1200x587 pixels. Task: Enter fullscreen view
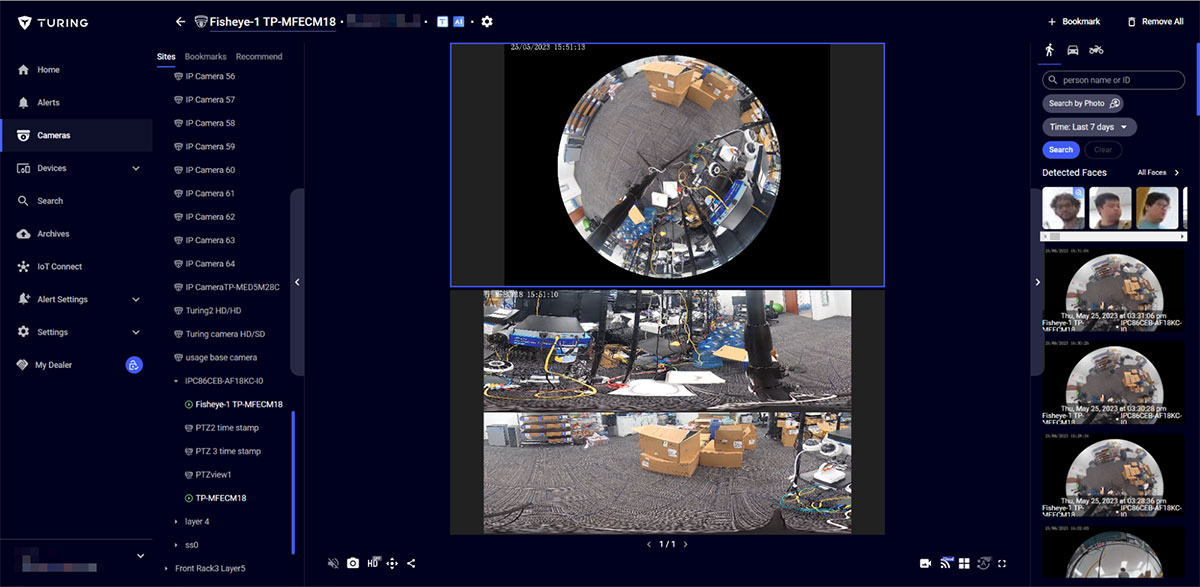point(1002,563)
